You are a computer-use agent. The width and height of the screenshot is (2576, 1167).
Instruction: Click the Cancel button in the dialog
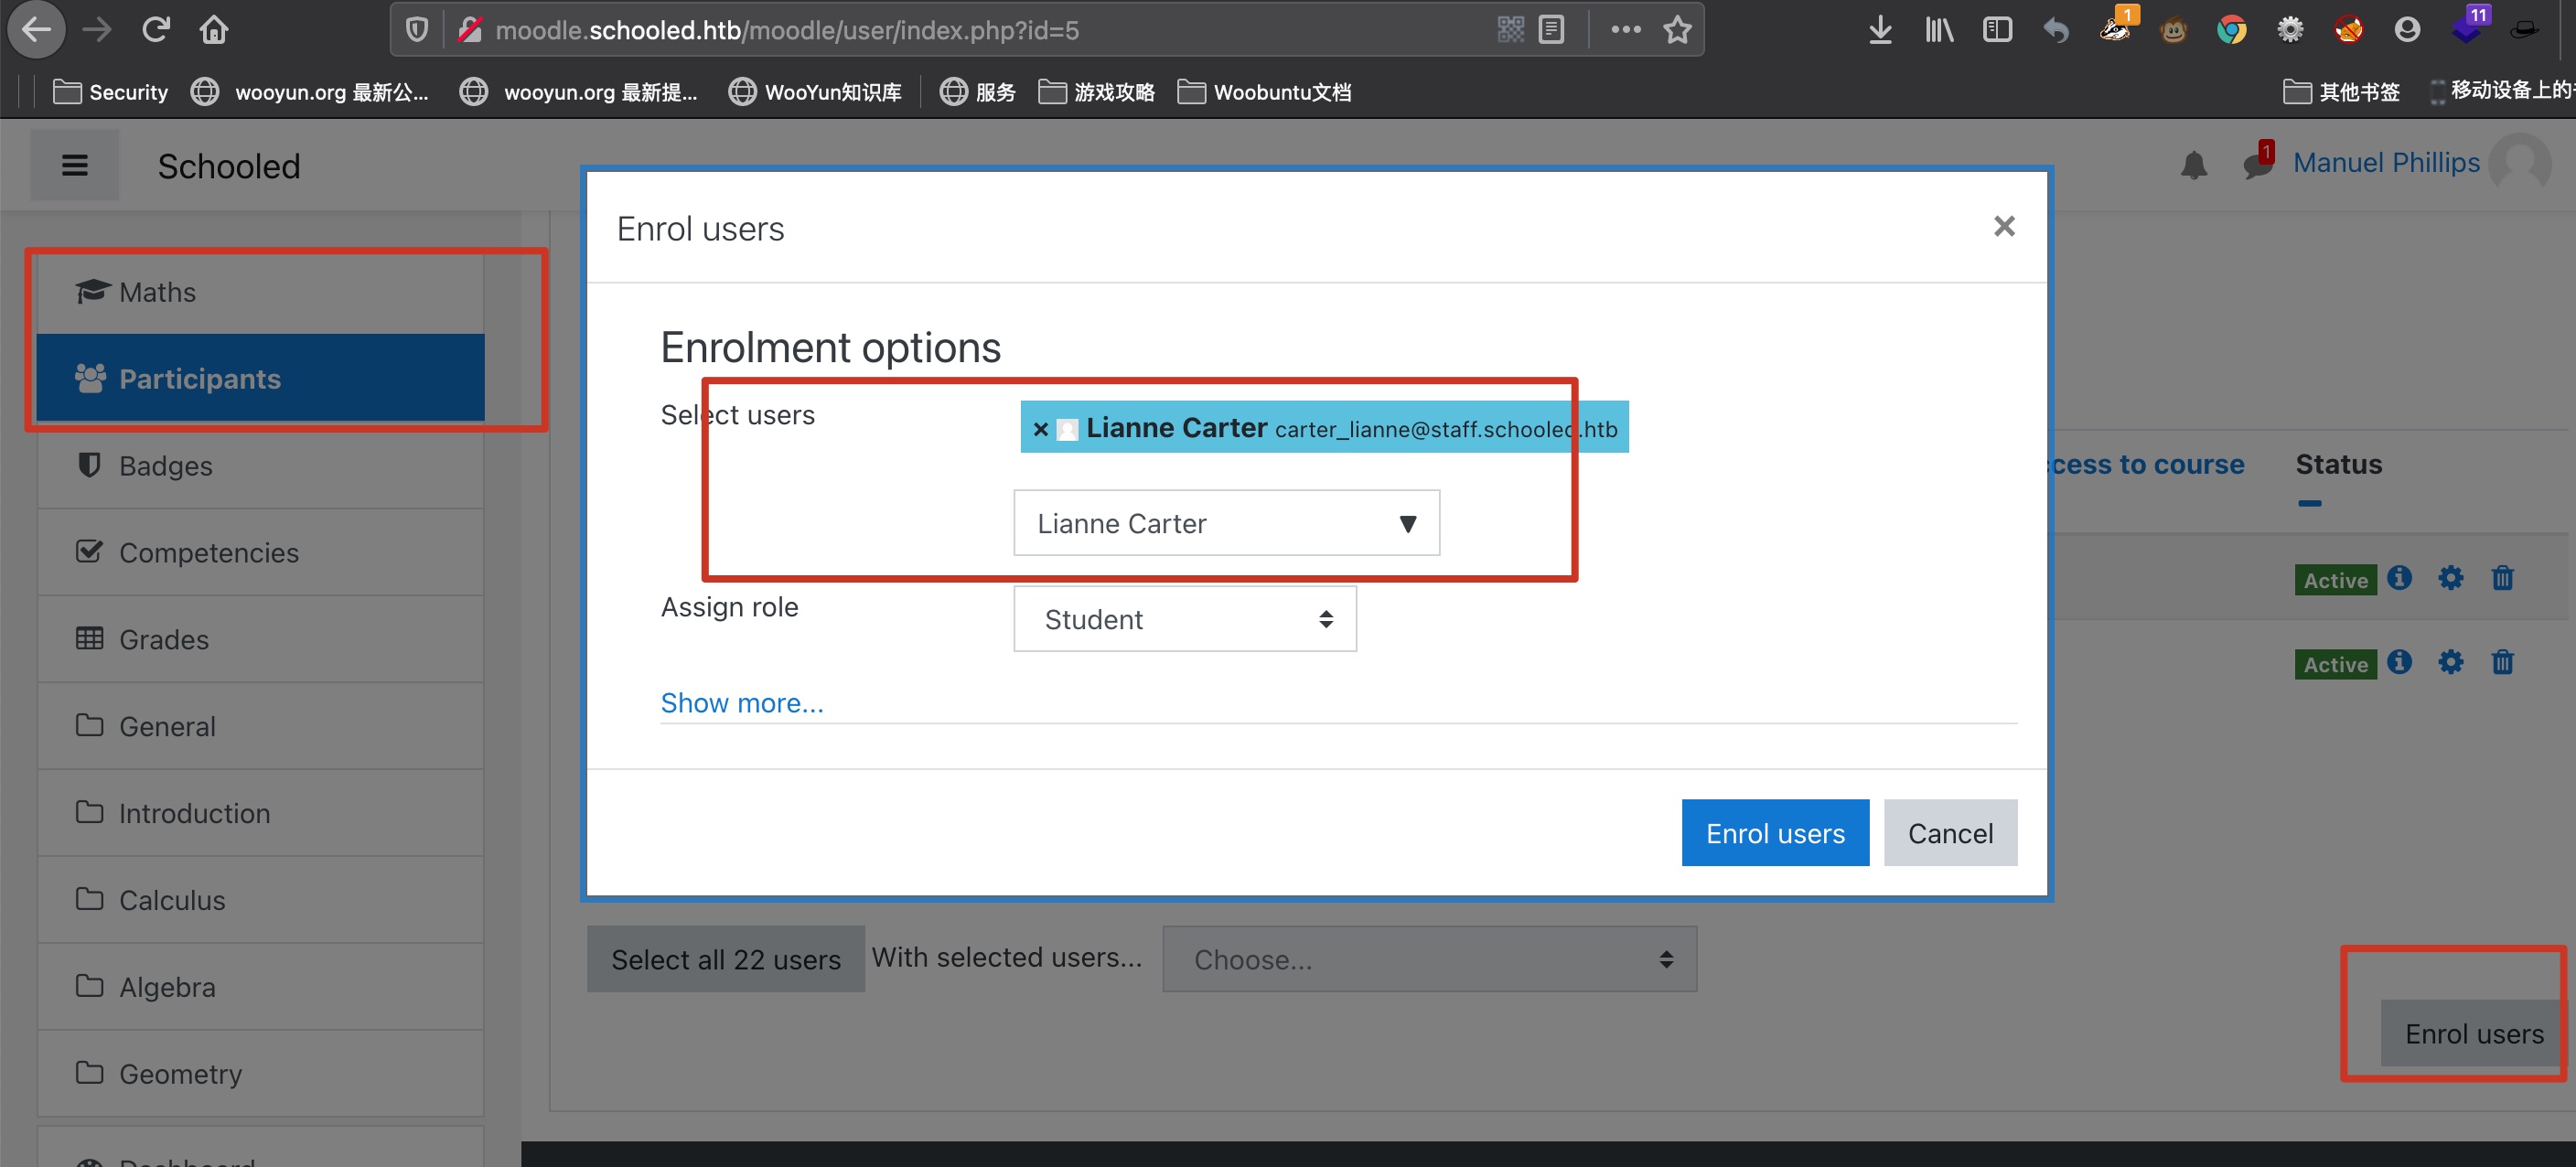(1949, 833)
